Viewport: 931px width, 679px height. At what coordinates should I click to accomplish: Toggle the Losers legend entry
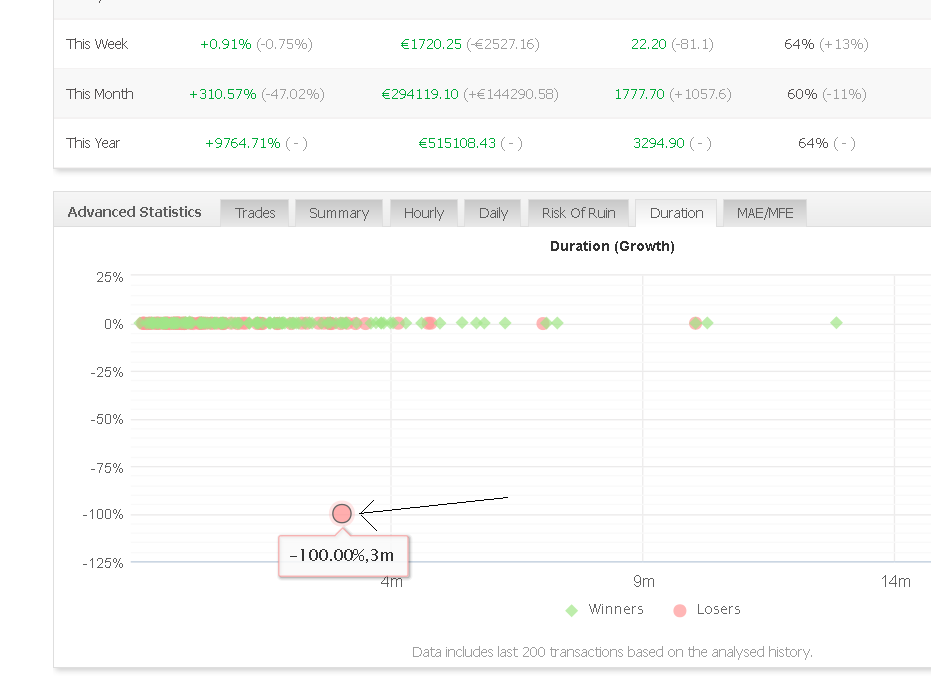pyautogui.click(x=707, y=610)
